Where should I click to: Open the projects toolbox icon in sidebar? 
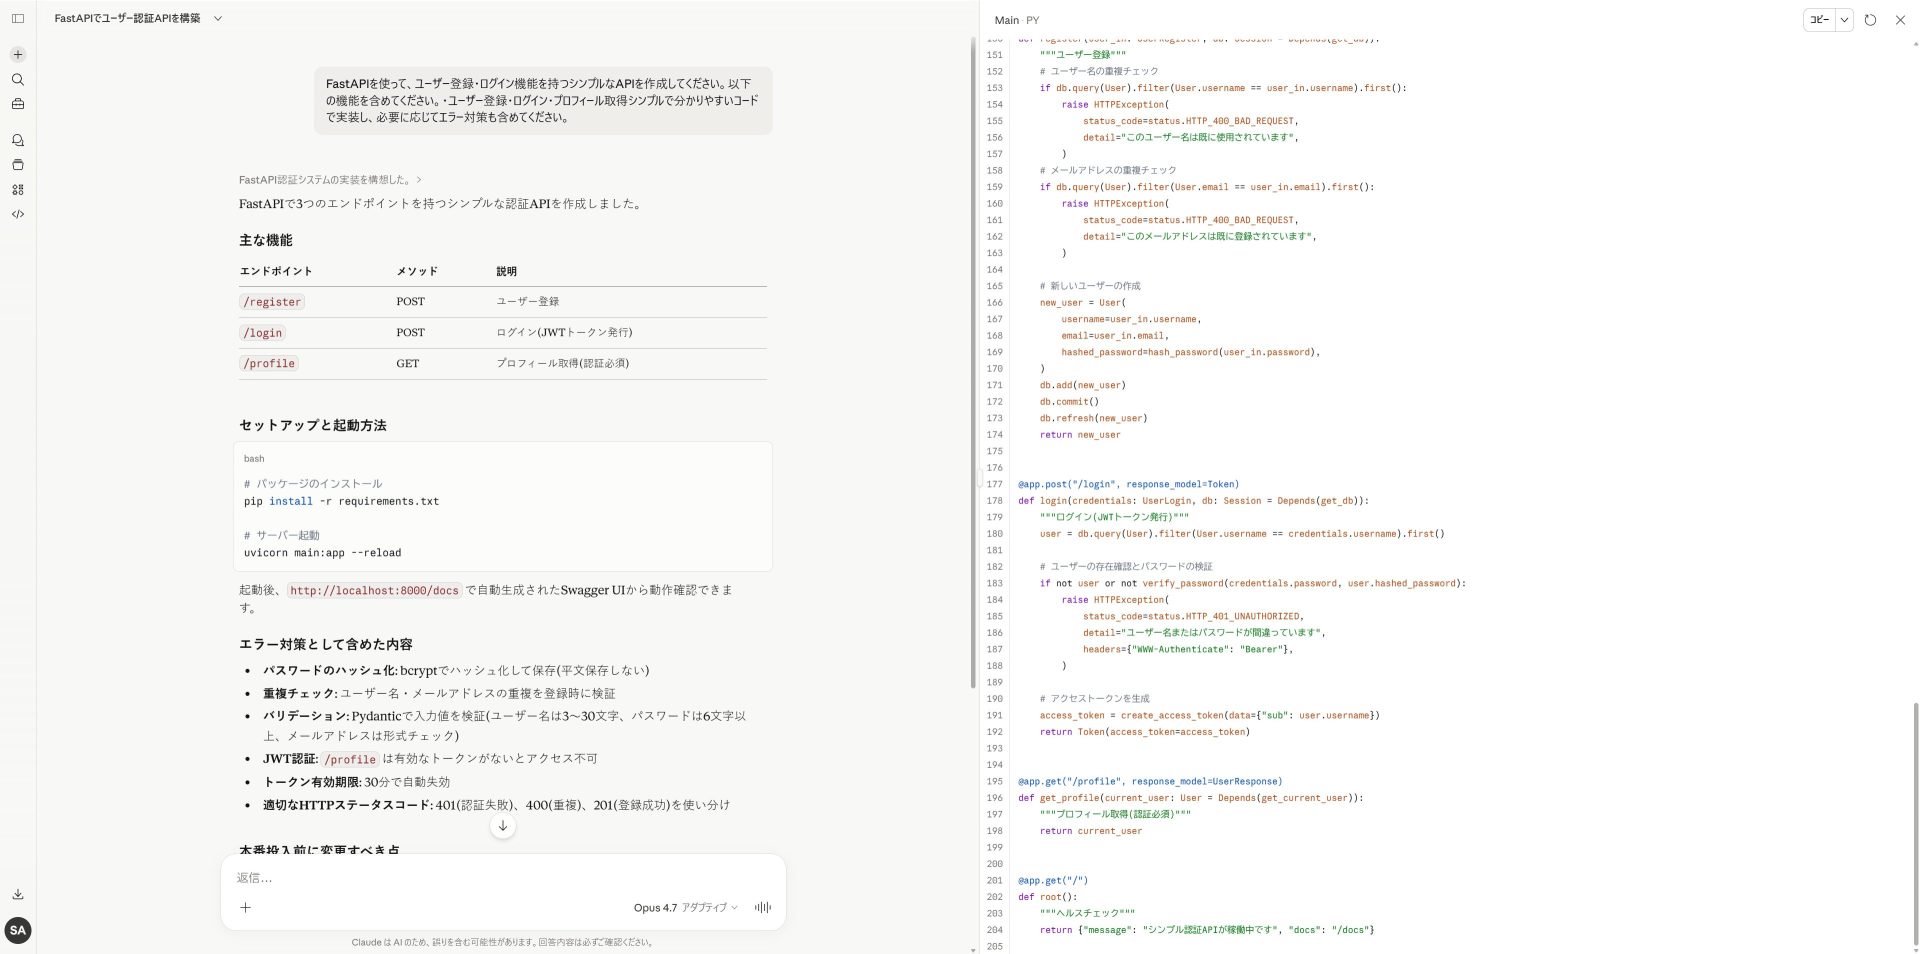tap(17, 104)
